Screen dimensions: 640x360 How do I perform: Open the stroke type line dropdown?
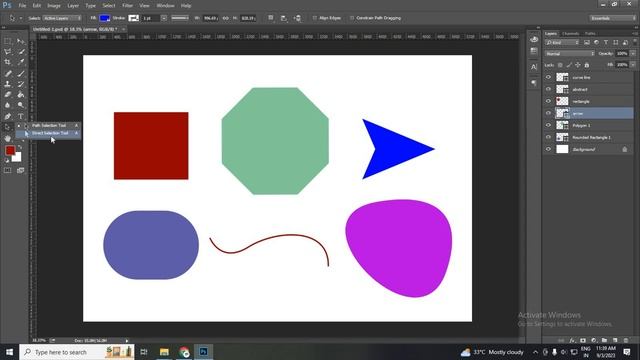(x=180, y=18)
